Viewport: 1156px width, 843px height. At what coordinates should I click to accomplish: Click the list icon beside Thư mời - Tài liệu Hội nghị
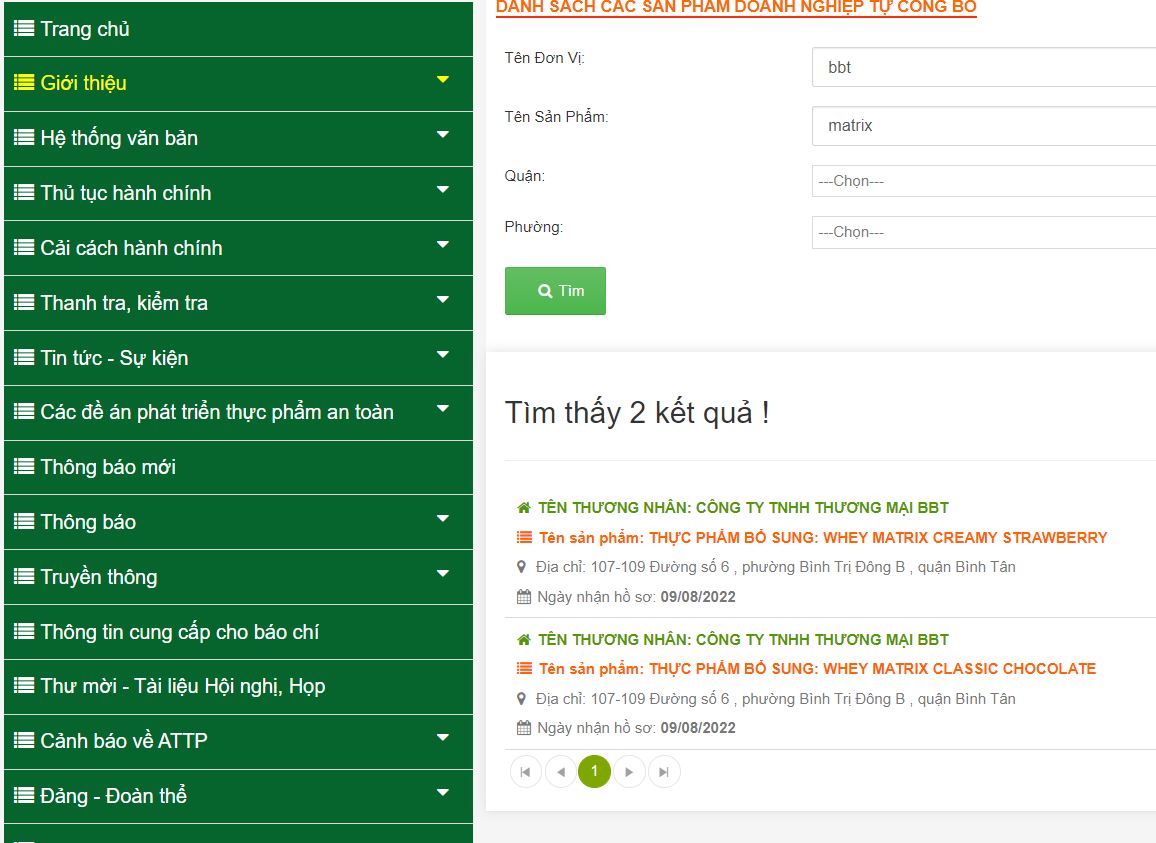click(x=24, y=686)
